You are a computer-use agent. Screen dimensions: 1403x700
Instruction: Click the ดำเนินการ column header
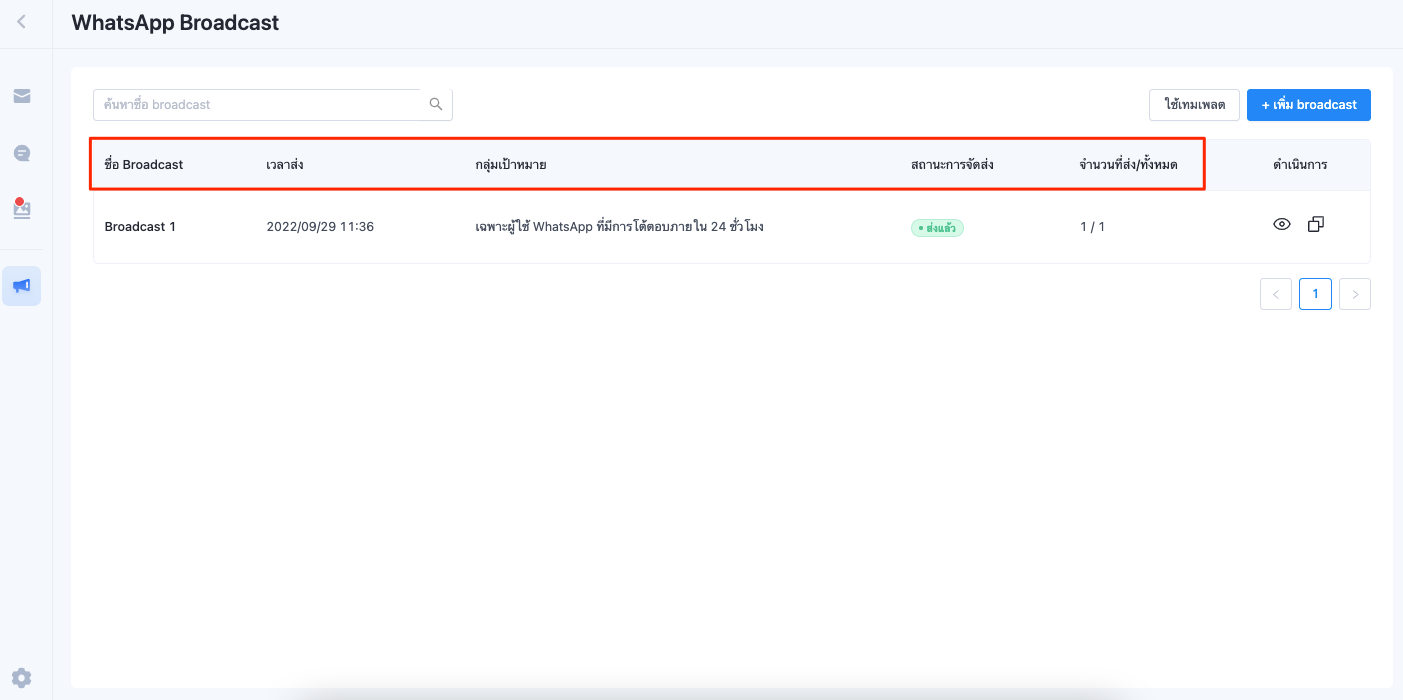pos(1300,164)
